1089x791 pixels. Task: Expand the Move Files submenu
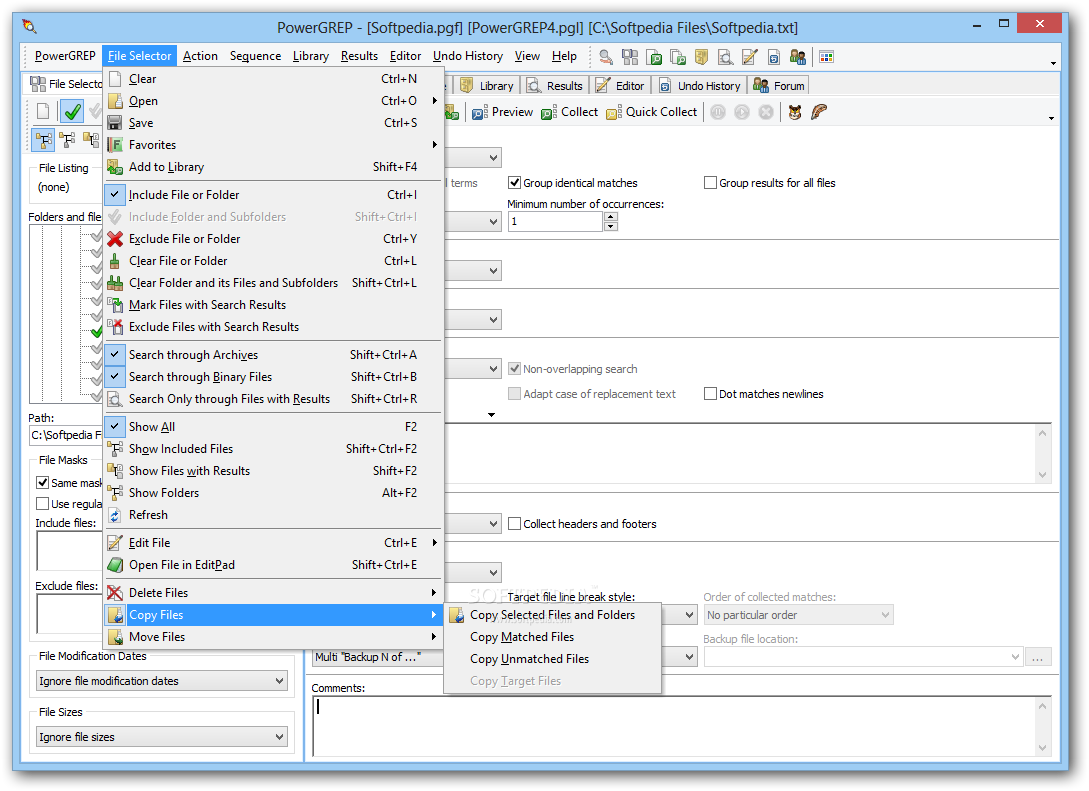(273, 637)
